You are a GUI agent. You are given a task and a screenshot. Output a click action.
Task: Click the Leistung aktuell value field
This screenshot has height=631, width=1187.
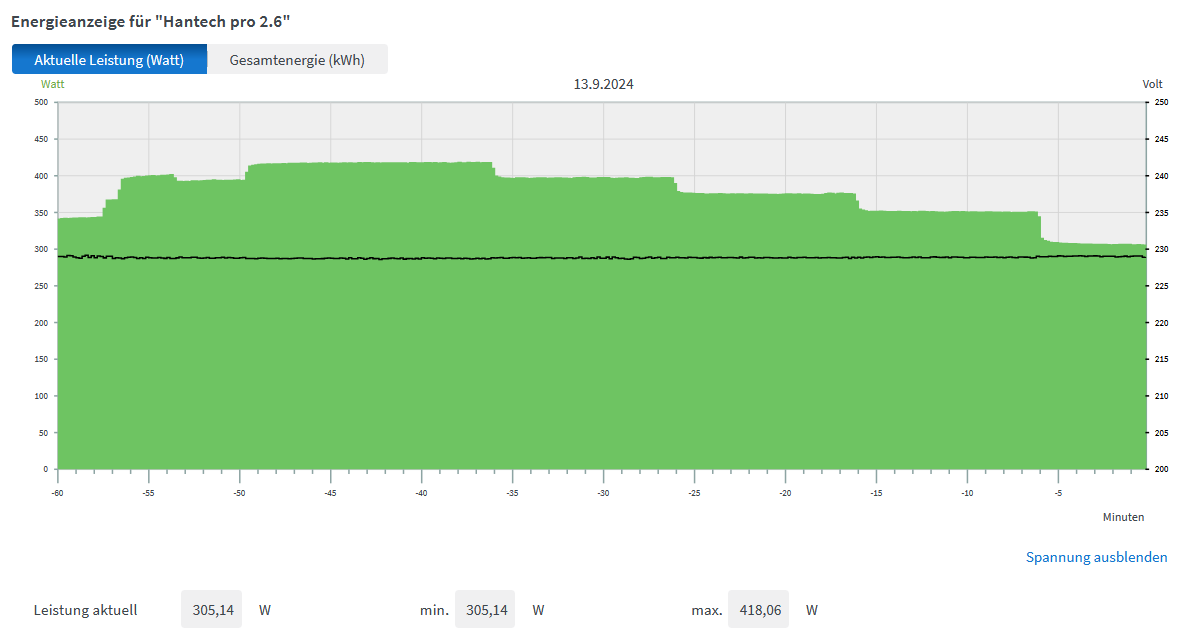[x=211, y=609]
